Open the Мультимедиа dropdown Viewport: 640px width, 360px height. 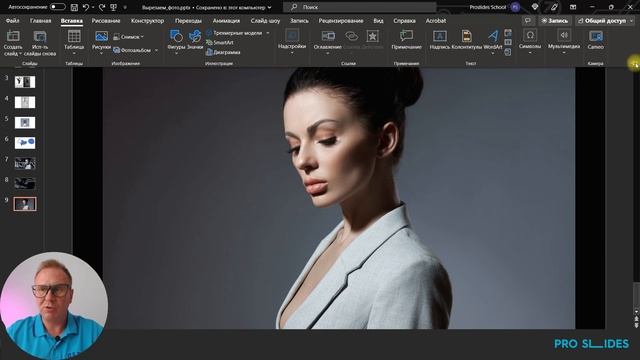click(x=564, y=42)
